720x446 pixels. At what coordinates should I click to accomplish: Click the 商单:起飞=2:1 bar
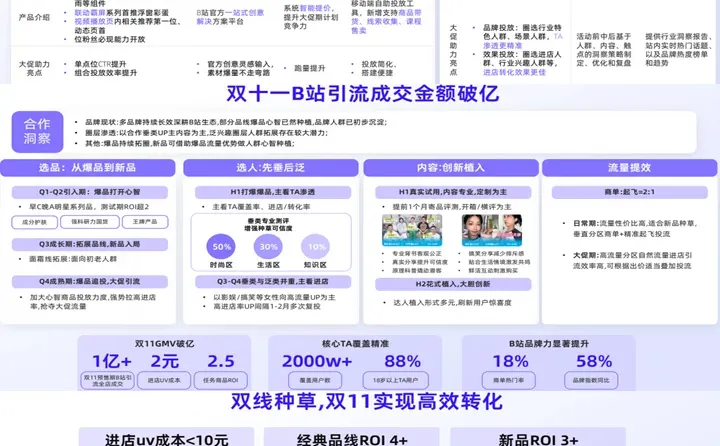point(630,192)
